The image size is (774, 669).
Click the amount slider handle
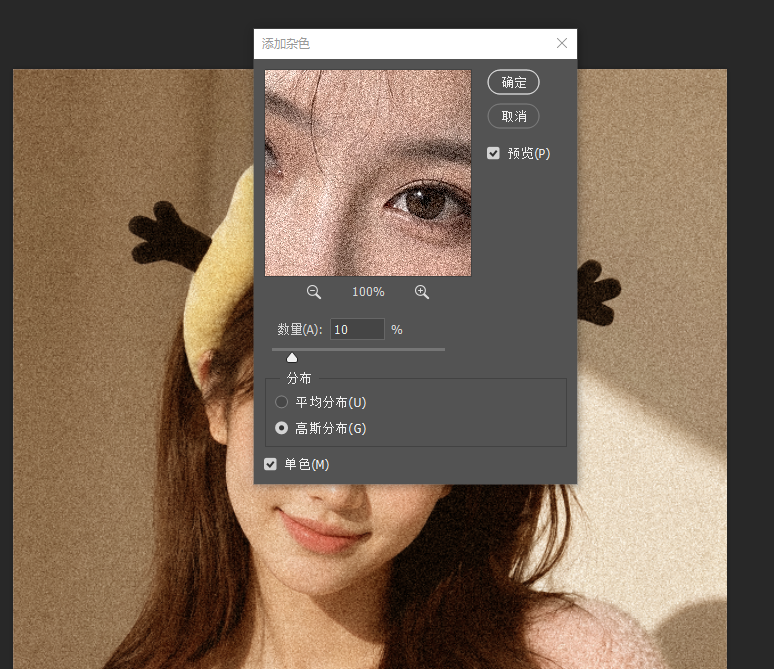[x=292, y=357]
